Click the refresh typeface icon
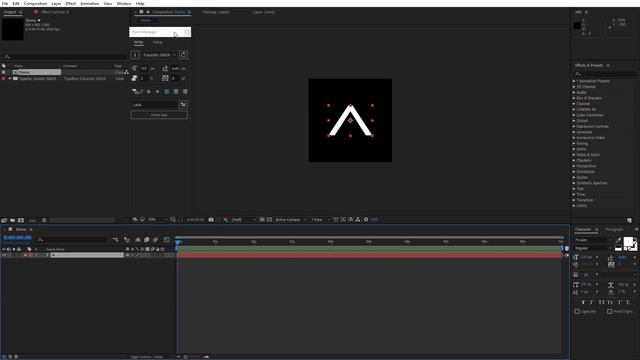Image resolution: width=640 pixels, height=360 pixels. point(183,55)
